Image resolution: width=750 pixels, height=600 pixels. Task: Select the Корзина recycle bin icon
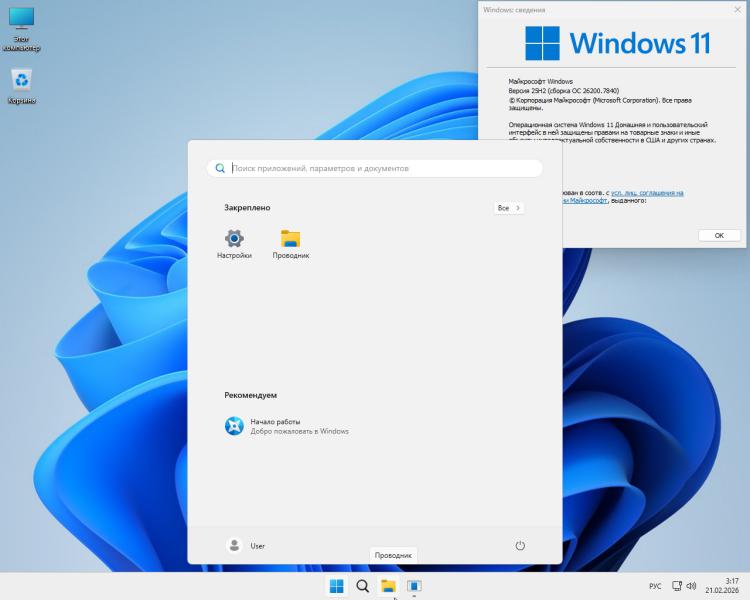click(x=21, y=85)
